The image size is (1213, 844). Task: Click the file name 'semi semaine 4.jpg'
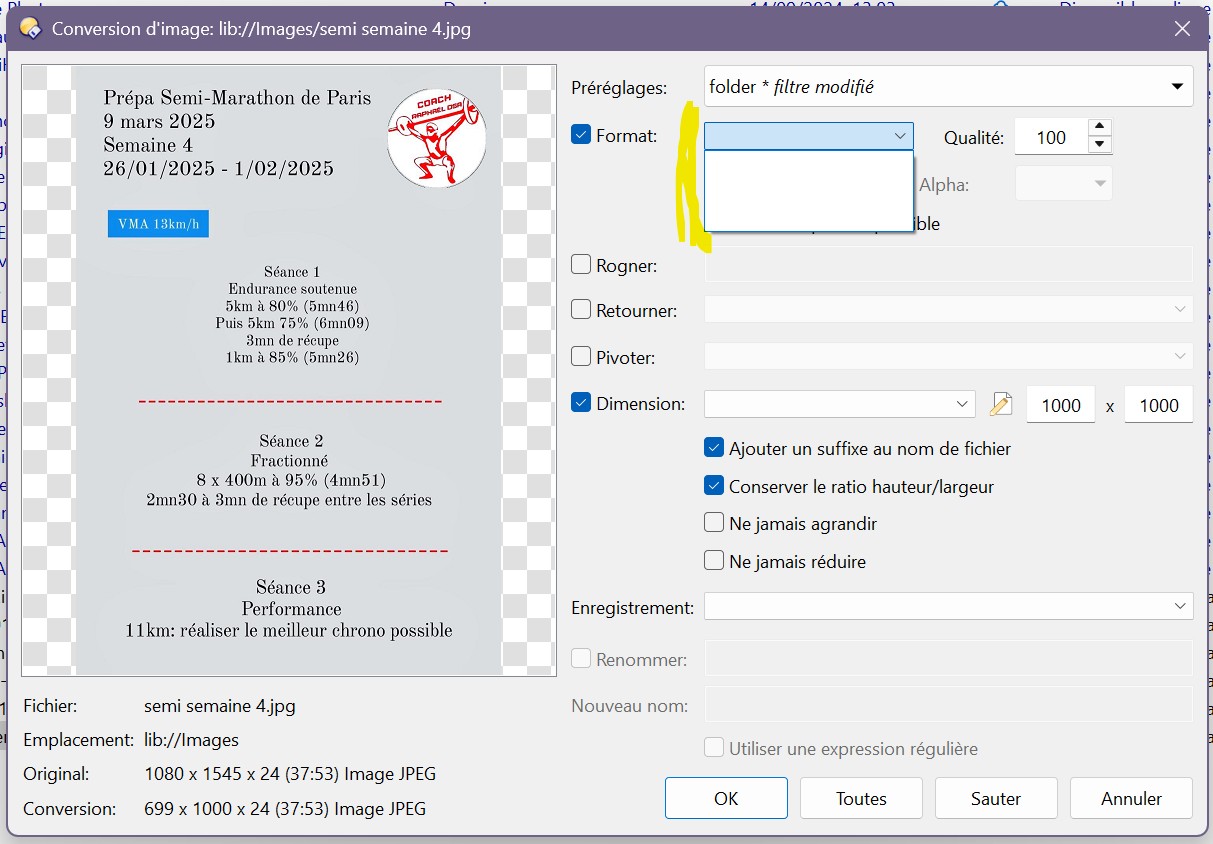[x=220, y=706]
